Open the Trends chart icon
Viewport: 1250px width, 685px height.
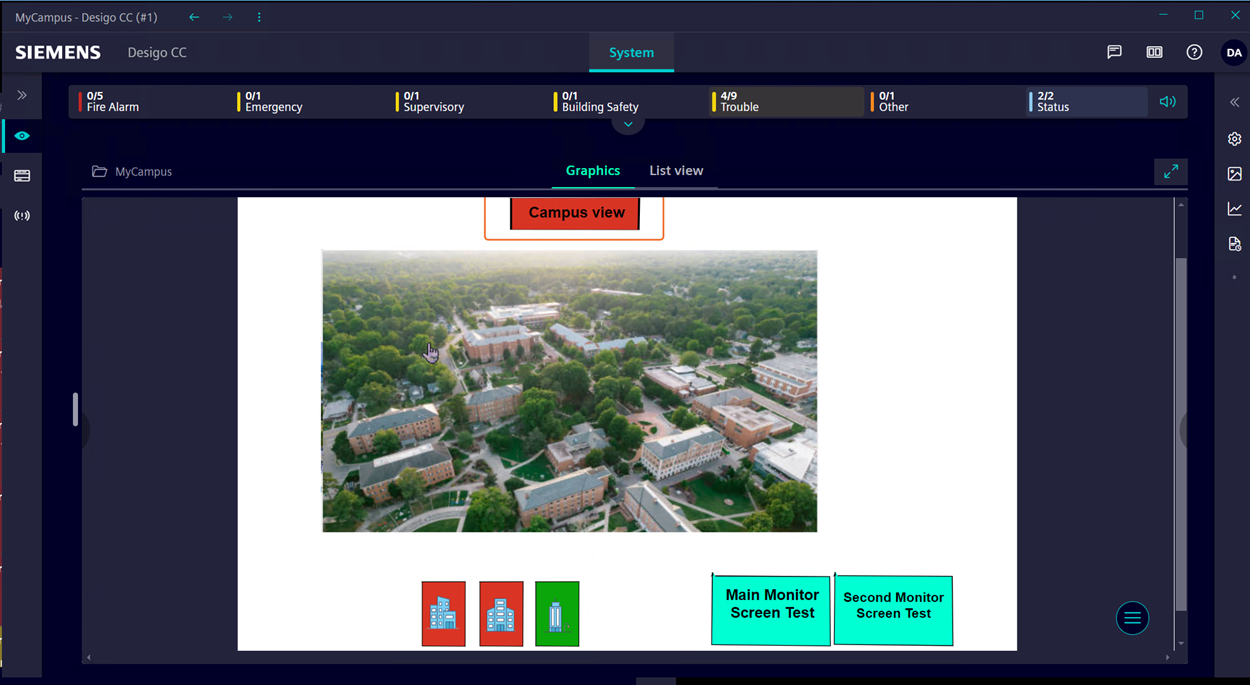(x=1234, y=209)
